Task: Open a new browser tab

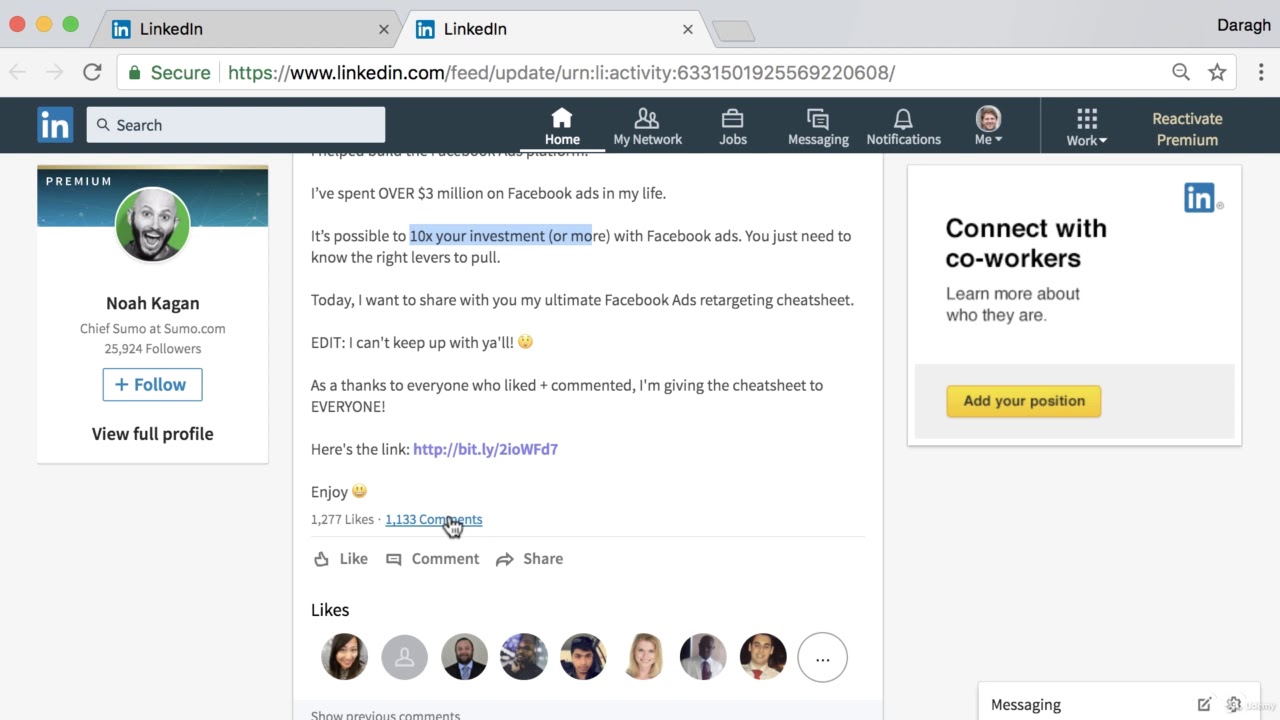Action: pyautogui.click(x=734, y=32)
